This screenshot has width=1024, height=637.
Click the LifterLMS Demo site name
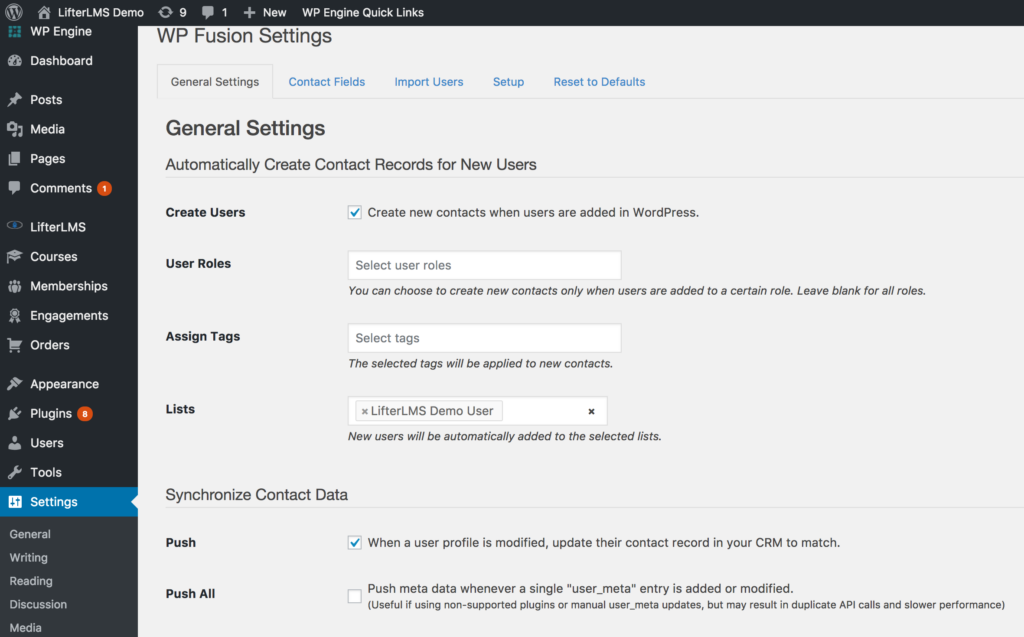pos(101,12)
